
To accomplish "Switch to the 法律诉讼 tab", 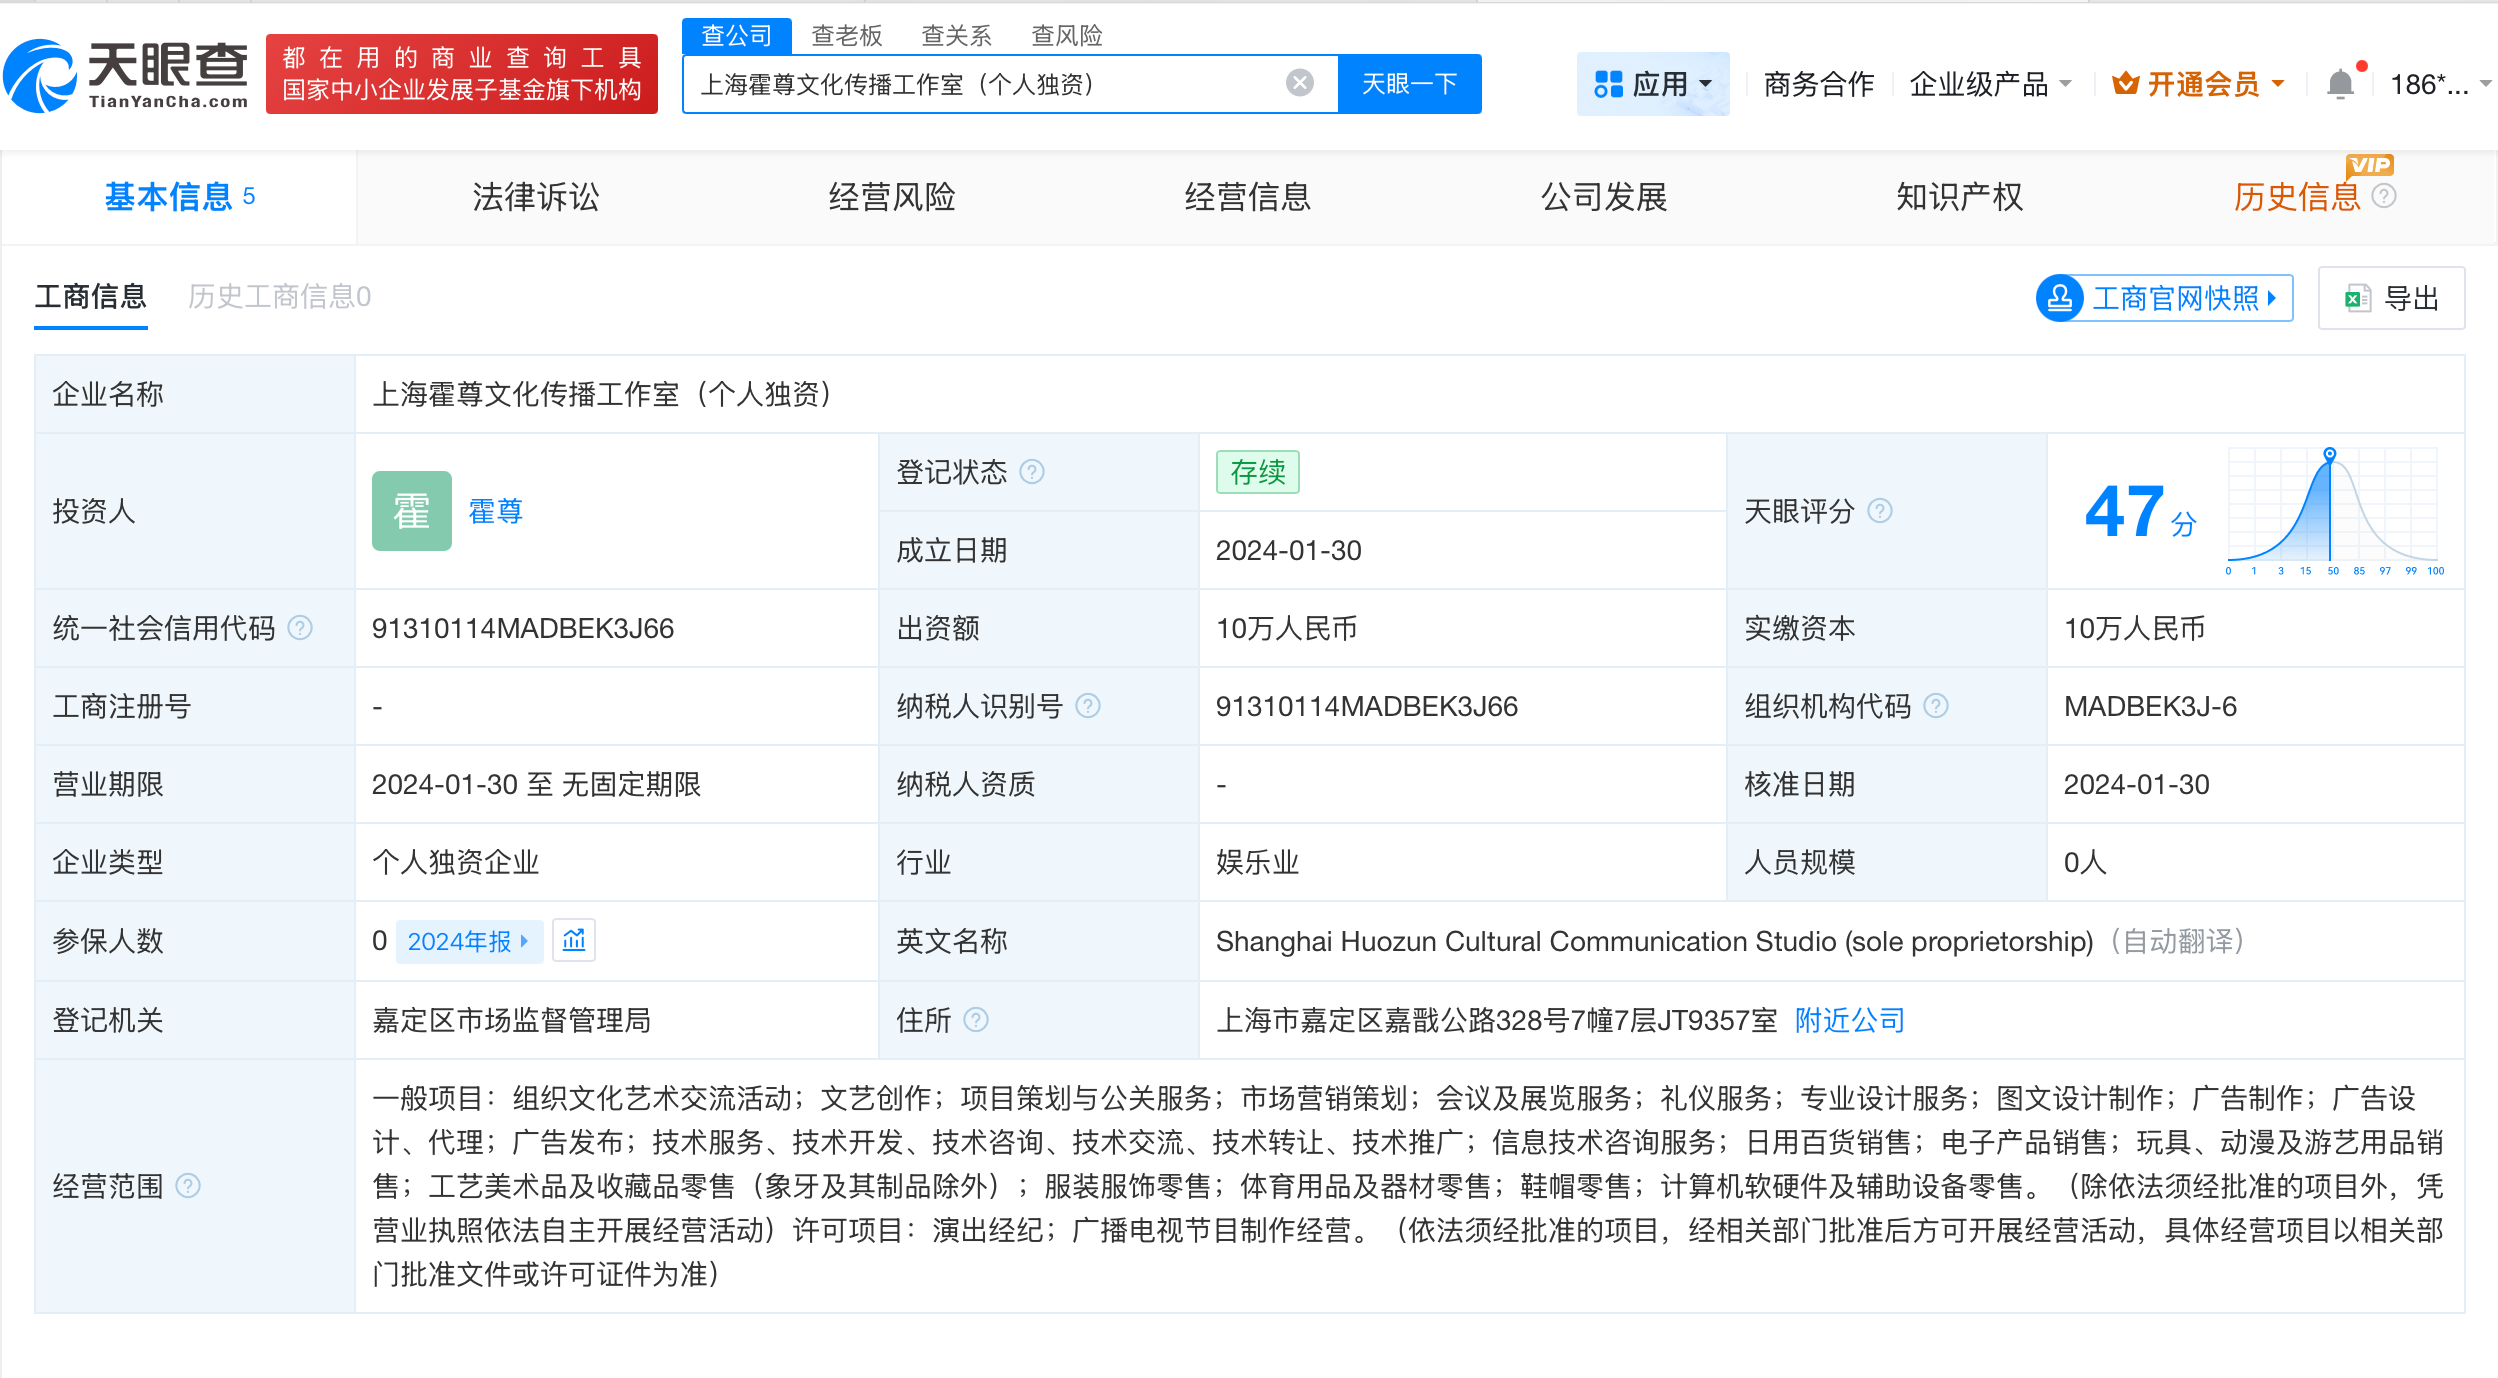I will pyautogui.click(x=535, y=197).
